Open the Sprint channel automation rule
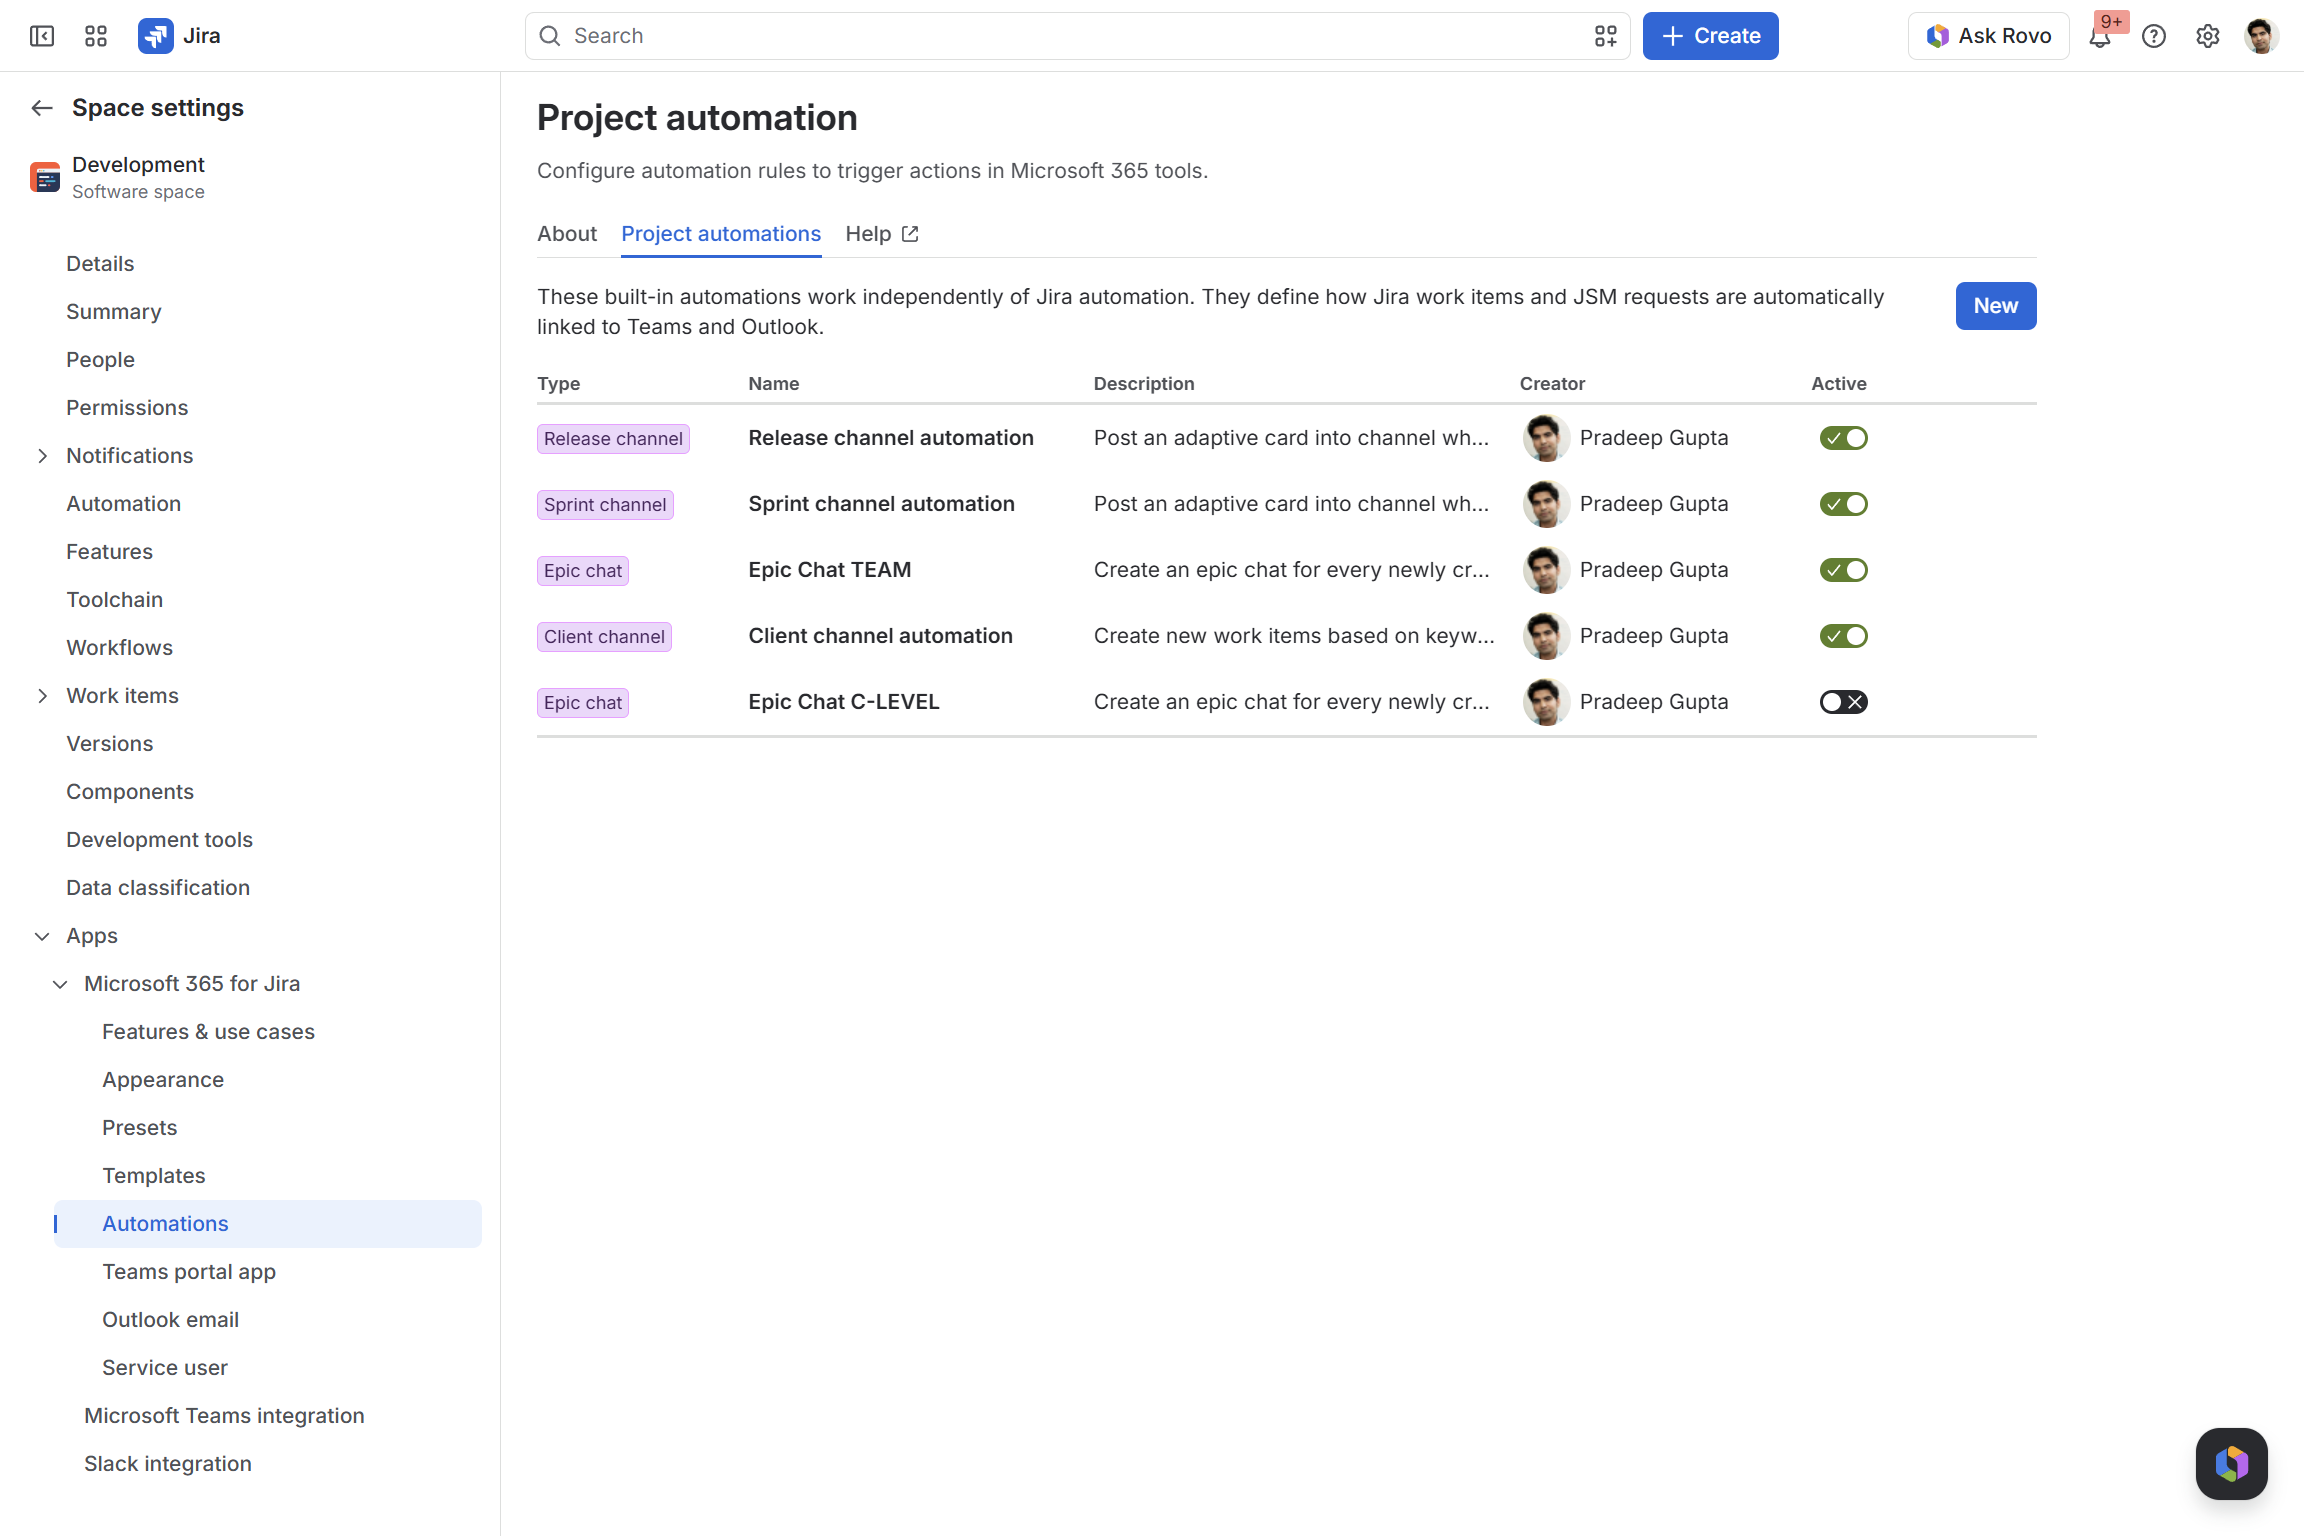This screenshot has width=2304, height=1536. [882, 504]
